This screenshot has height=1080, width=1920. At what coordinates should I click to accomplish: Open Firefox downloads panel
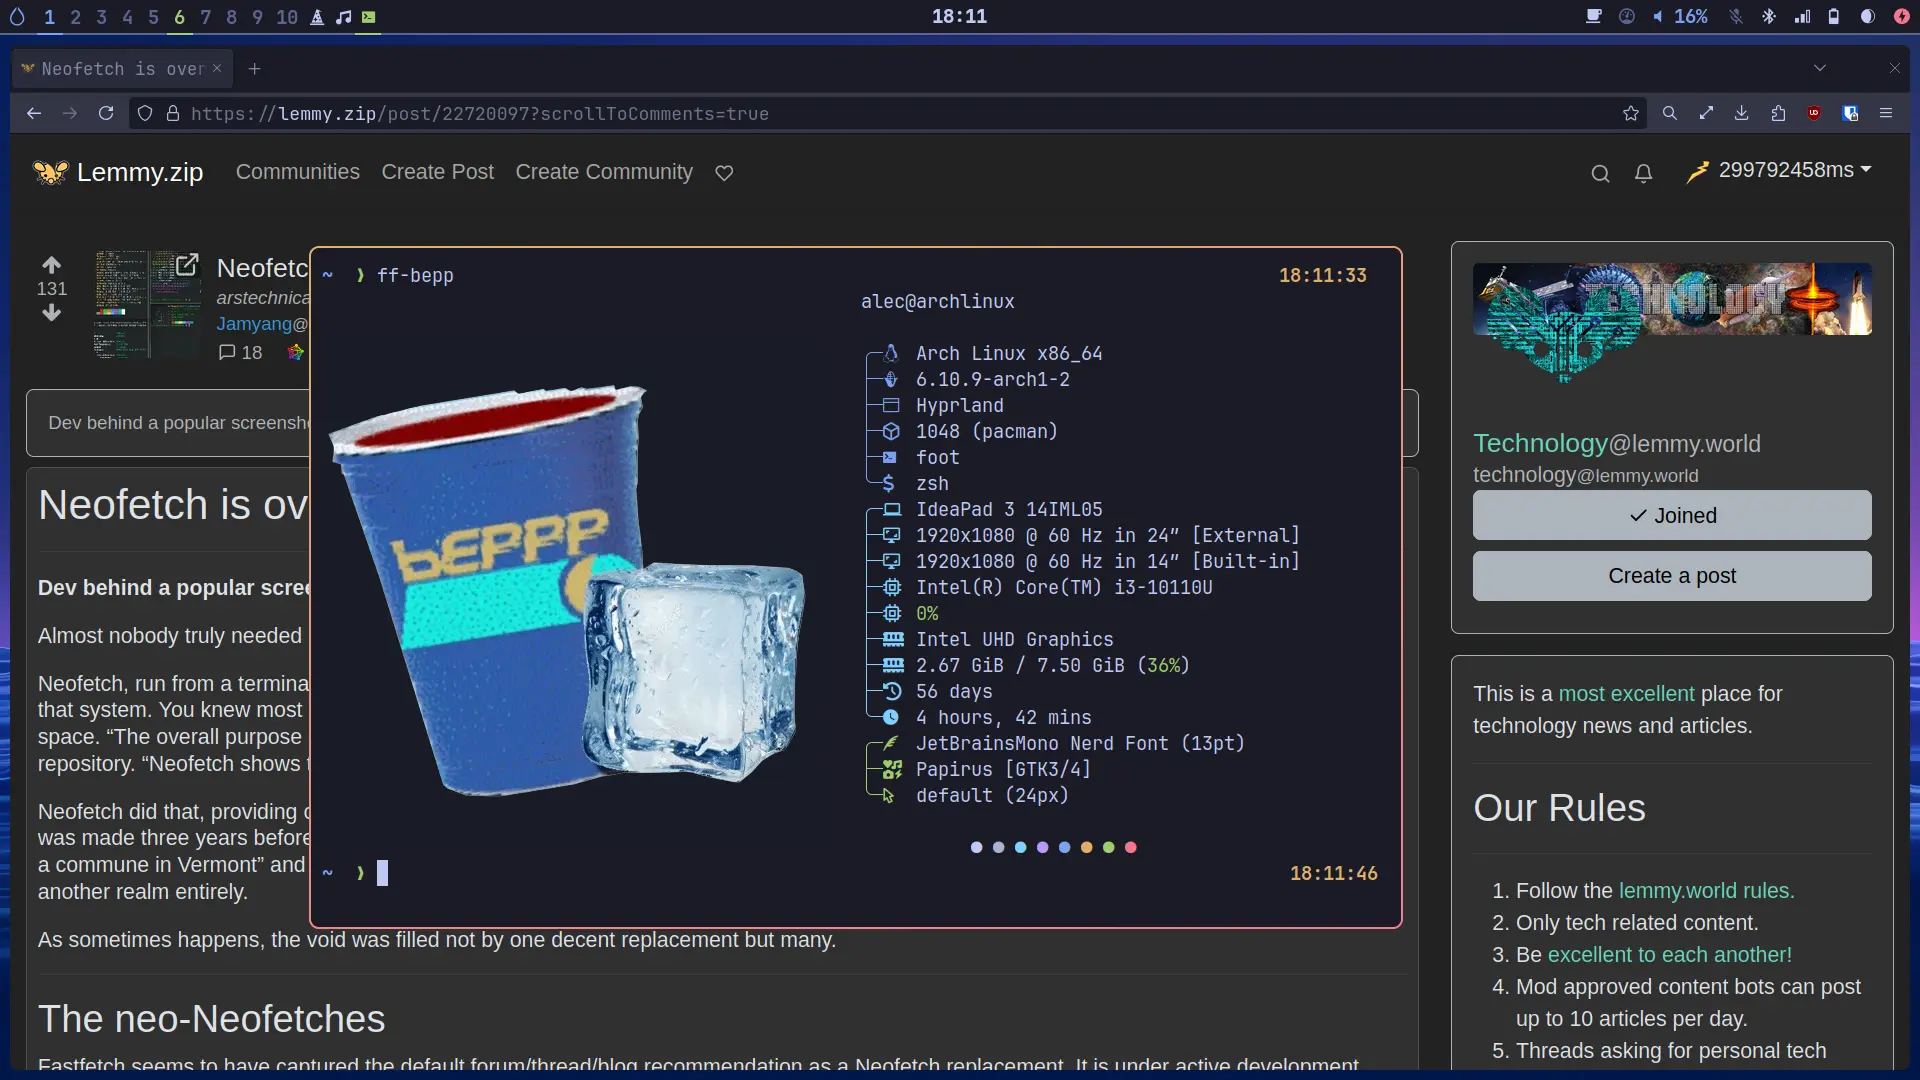[1742, 114]
